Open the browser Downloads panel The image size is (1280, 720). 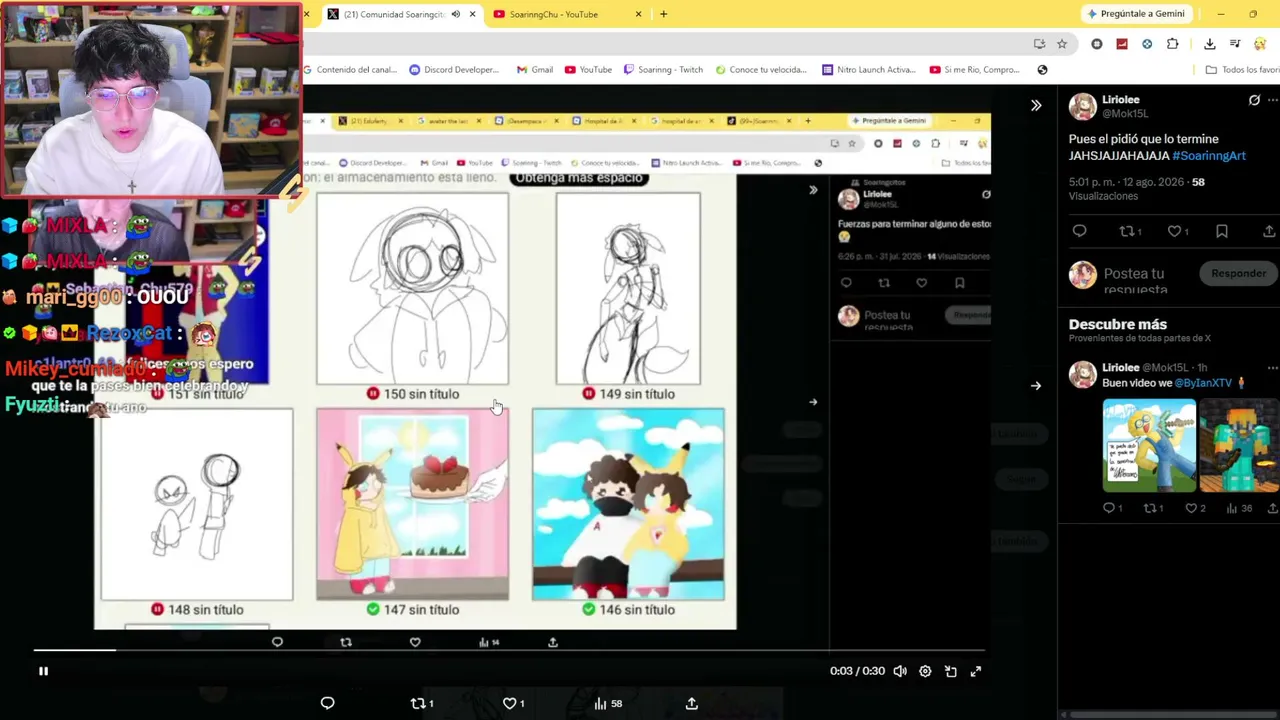1209,44
